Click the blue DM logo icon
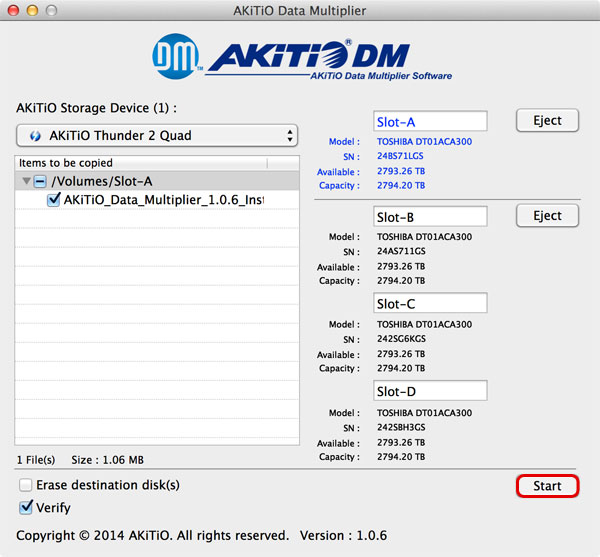This screenshot has width=600, height=557. point(177,59)
